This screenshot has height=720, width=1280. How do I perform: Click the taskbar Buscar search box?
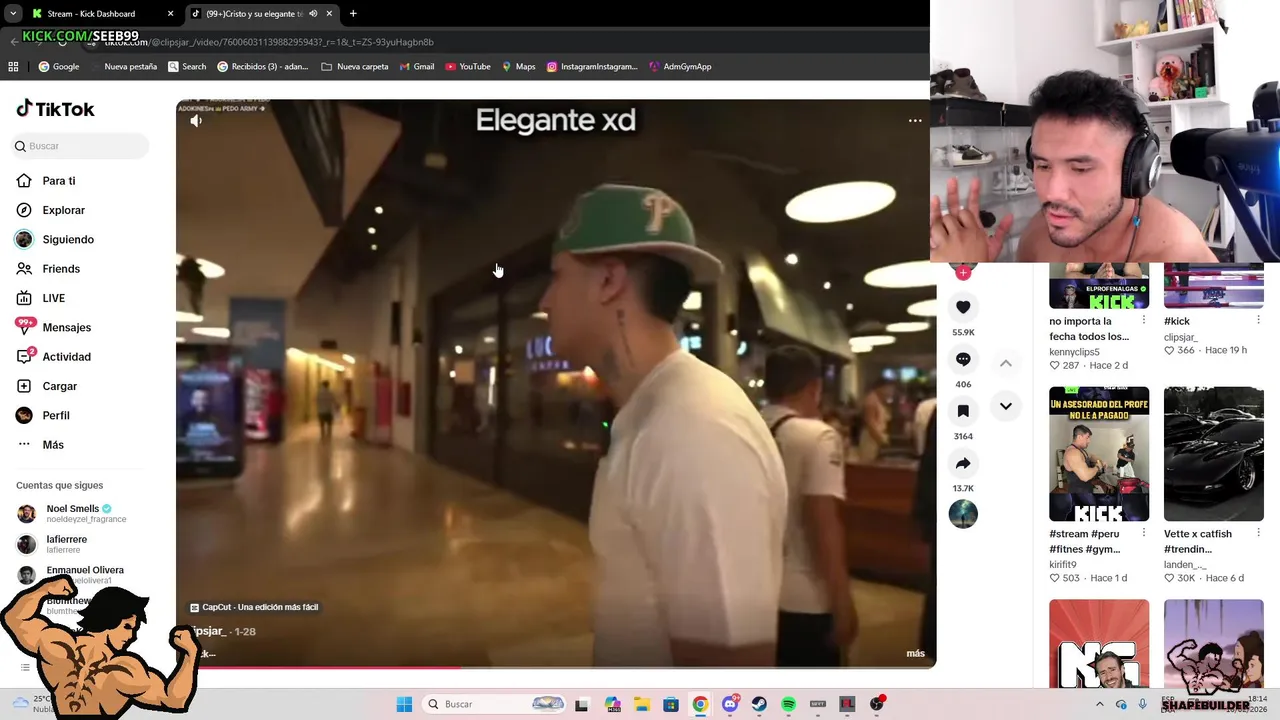click(496, 704)
